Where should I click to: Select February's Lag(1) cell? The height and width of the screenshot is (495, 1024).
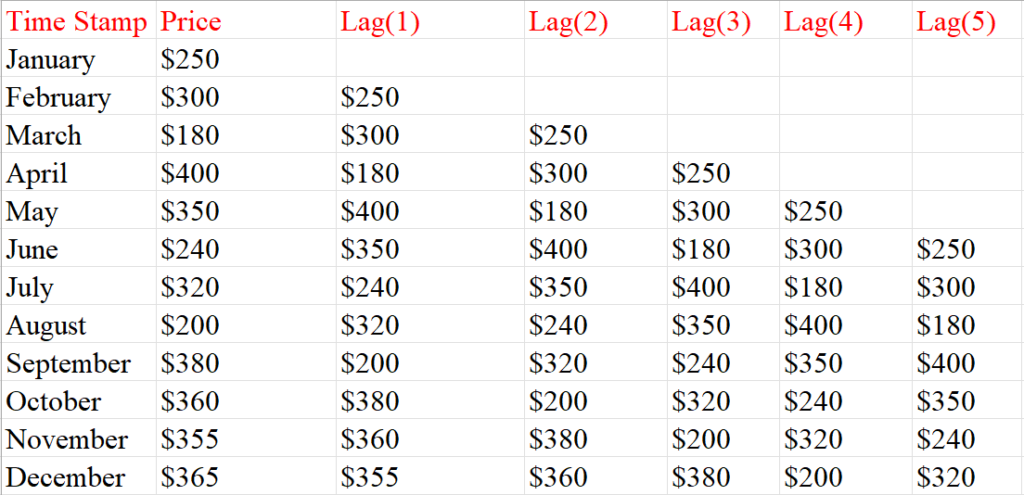[x=370, y=98]
